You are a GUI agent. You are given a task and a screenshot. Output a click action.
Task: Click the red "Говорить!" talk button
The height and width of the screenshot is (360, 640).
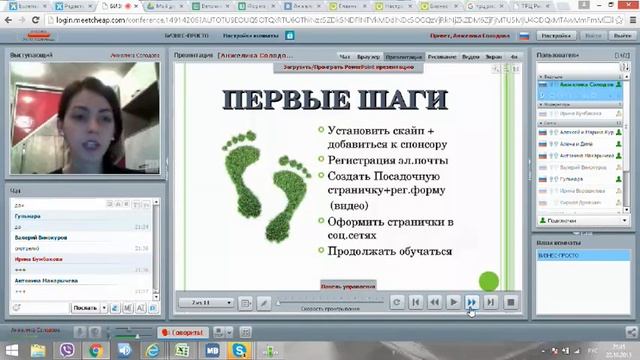pyautogui.click(x=184, y=333)
